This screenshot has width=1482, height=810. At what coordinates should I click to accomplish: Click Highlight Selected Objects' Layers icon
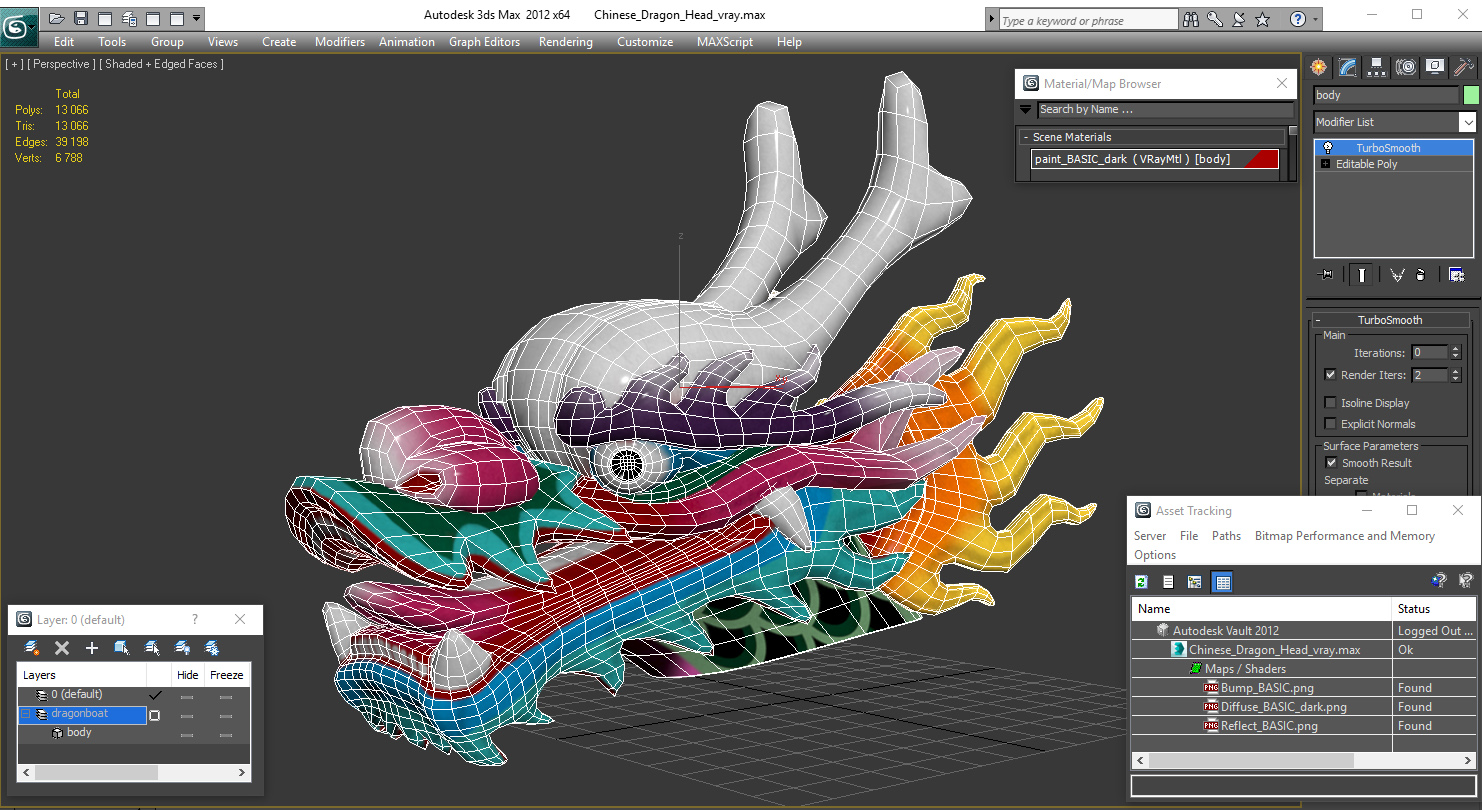[152, 648]
